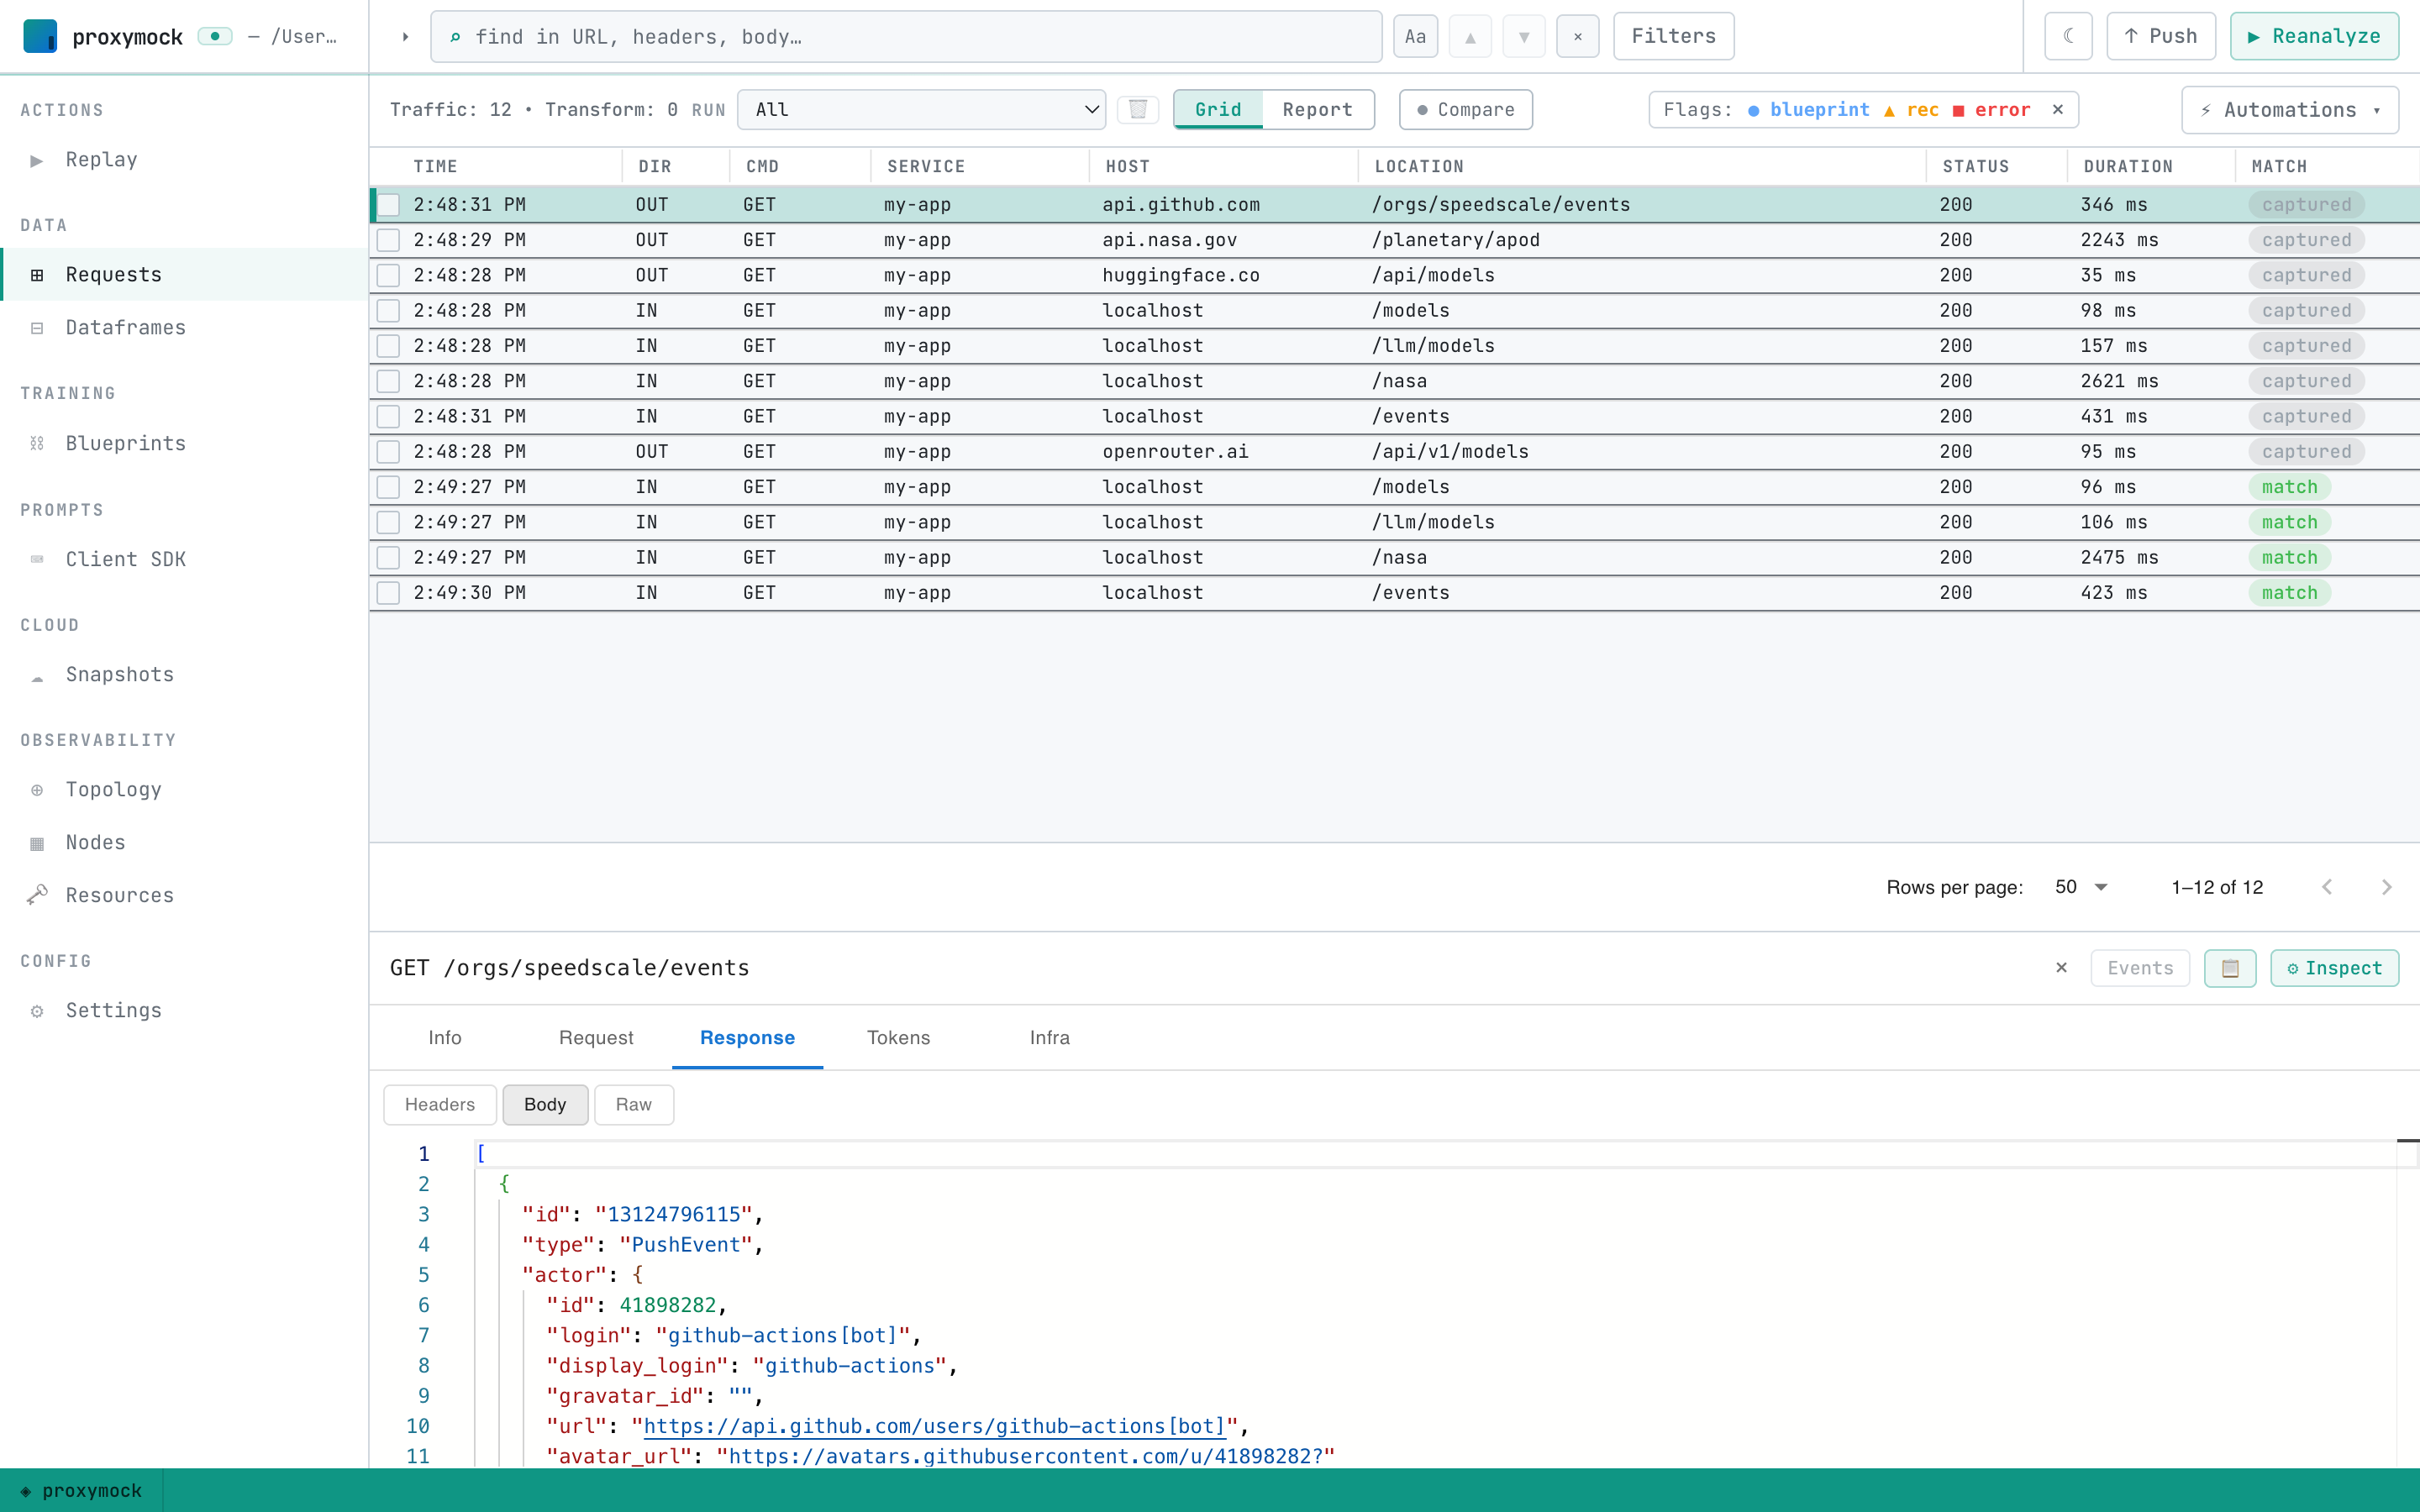Viewport: 2420px width, 1512px height.
Task: Toggle case-sensitive Aa search option
Action: 1415,37
